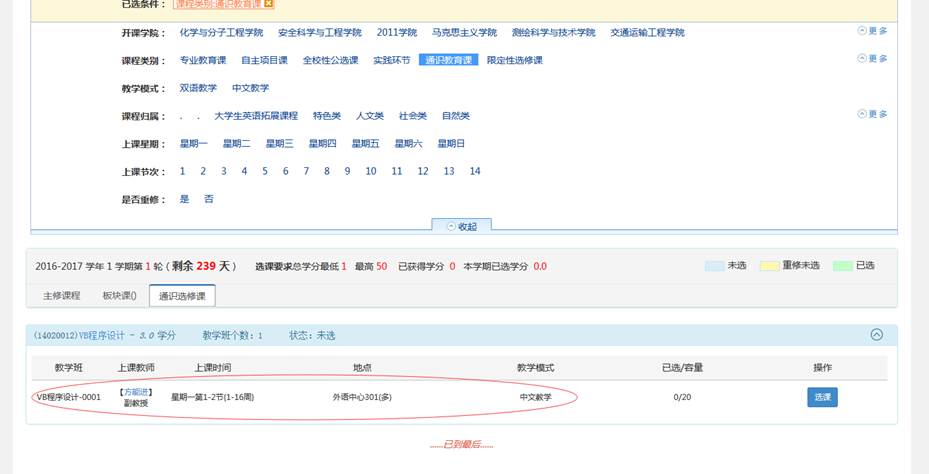Show more 课程归属 options

(872, 114)
